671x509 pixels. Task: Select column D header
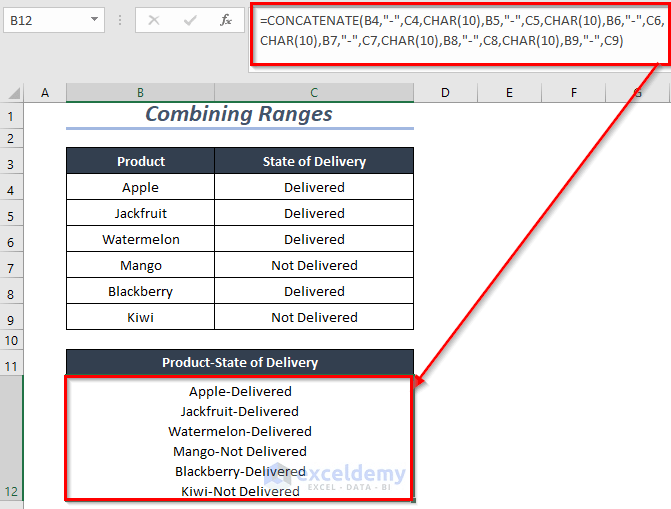(445, 92)
